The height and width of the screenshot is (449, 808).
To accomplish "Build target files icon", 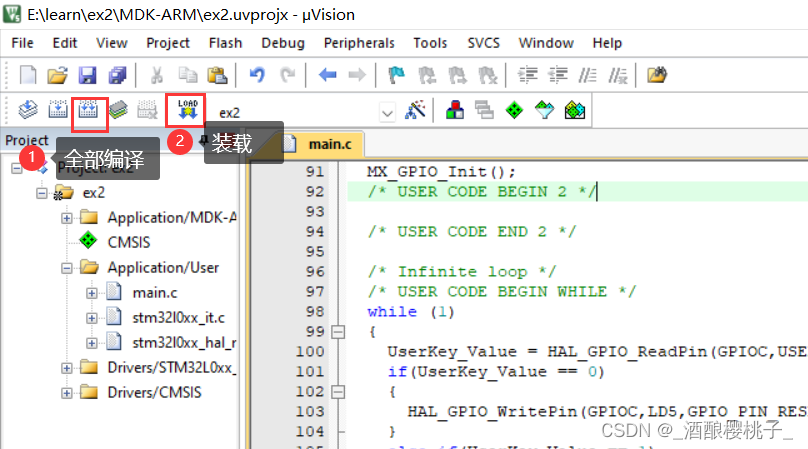I will pyautogui.click(x=58, y=110).
